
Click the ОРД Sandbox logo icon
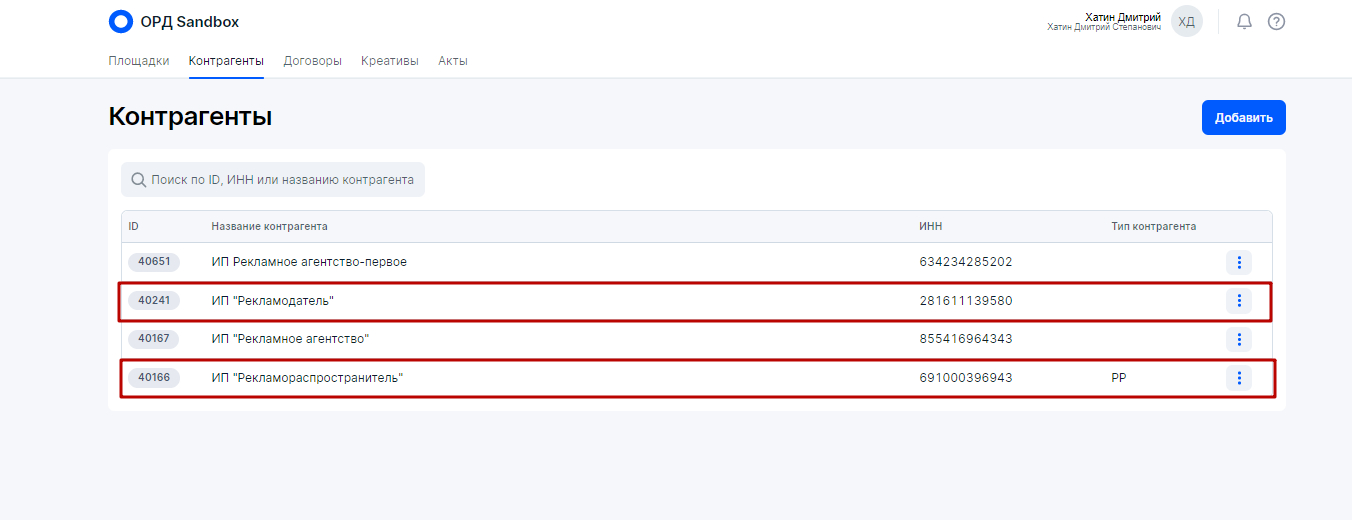(x=120, y=22)
